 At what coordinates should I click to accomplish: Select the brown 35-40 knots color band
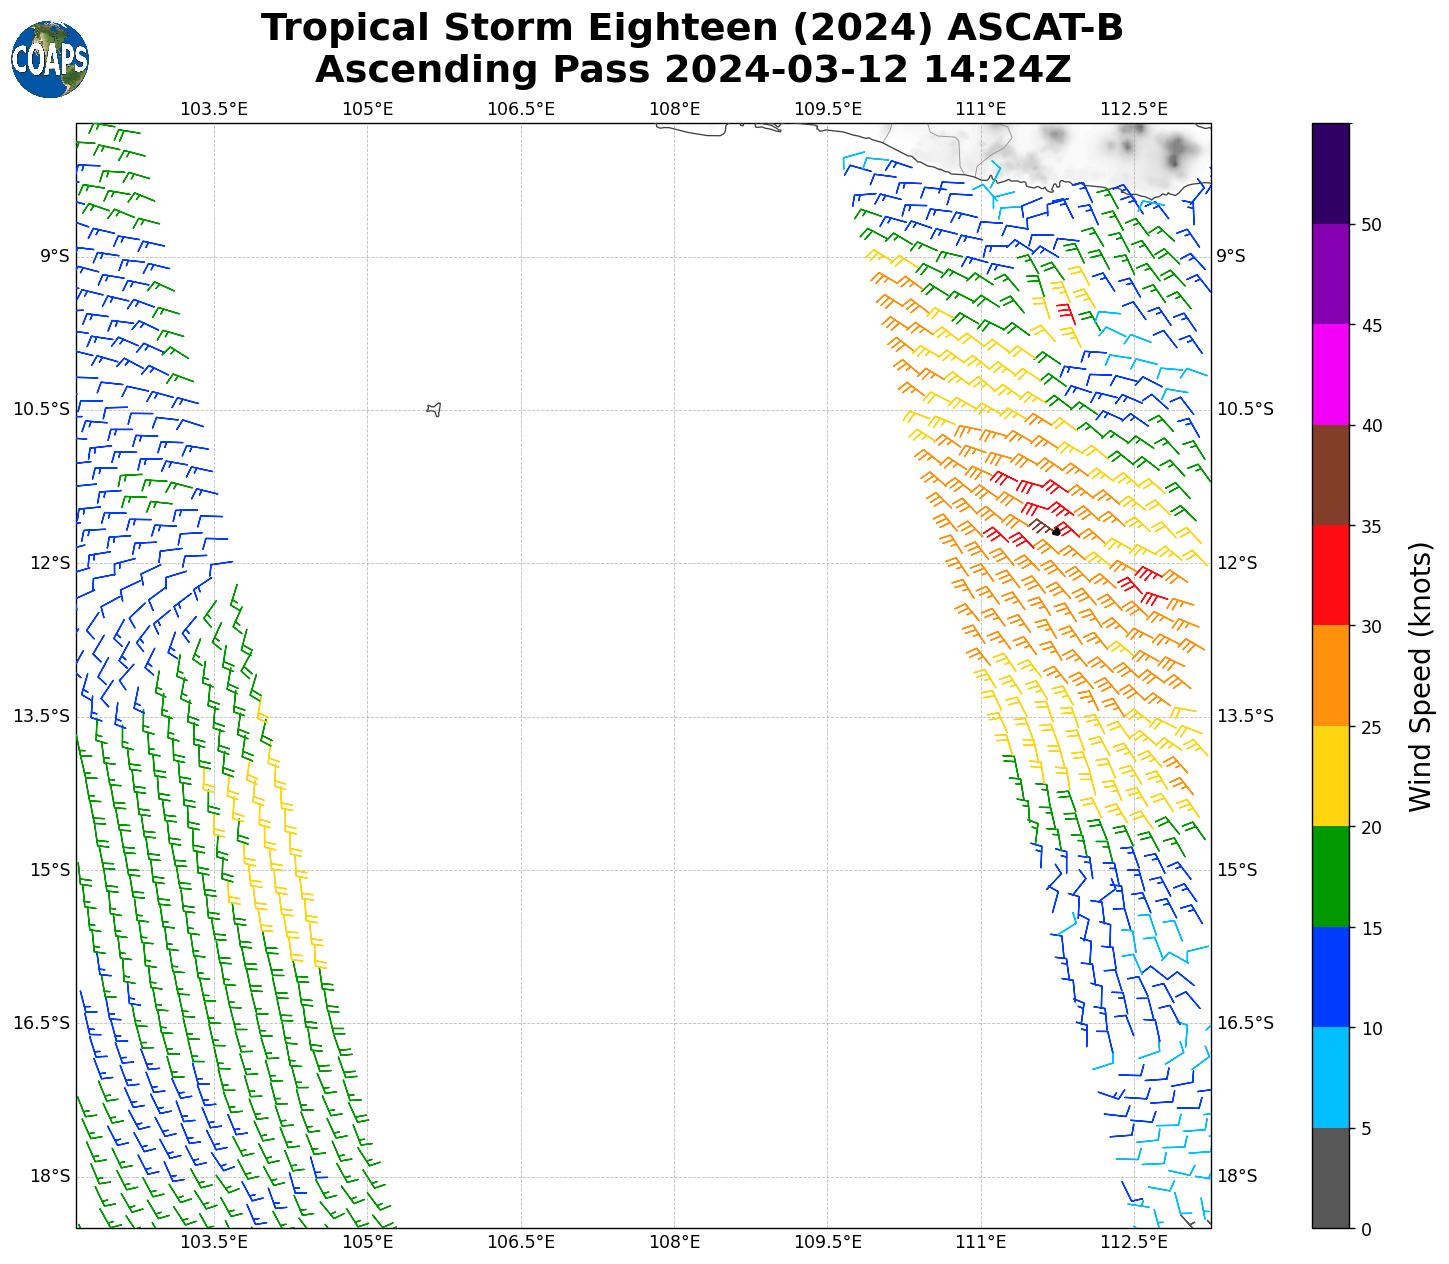point(1330,475)
